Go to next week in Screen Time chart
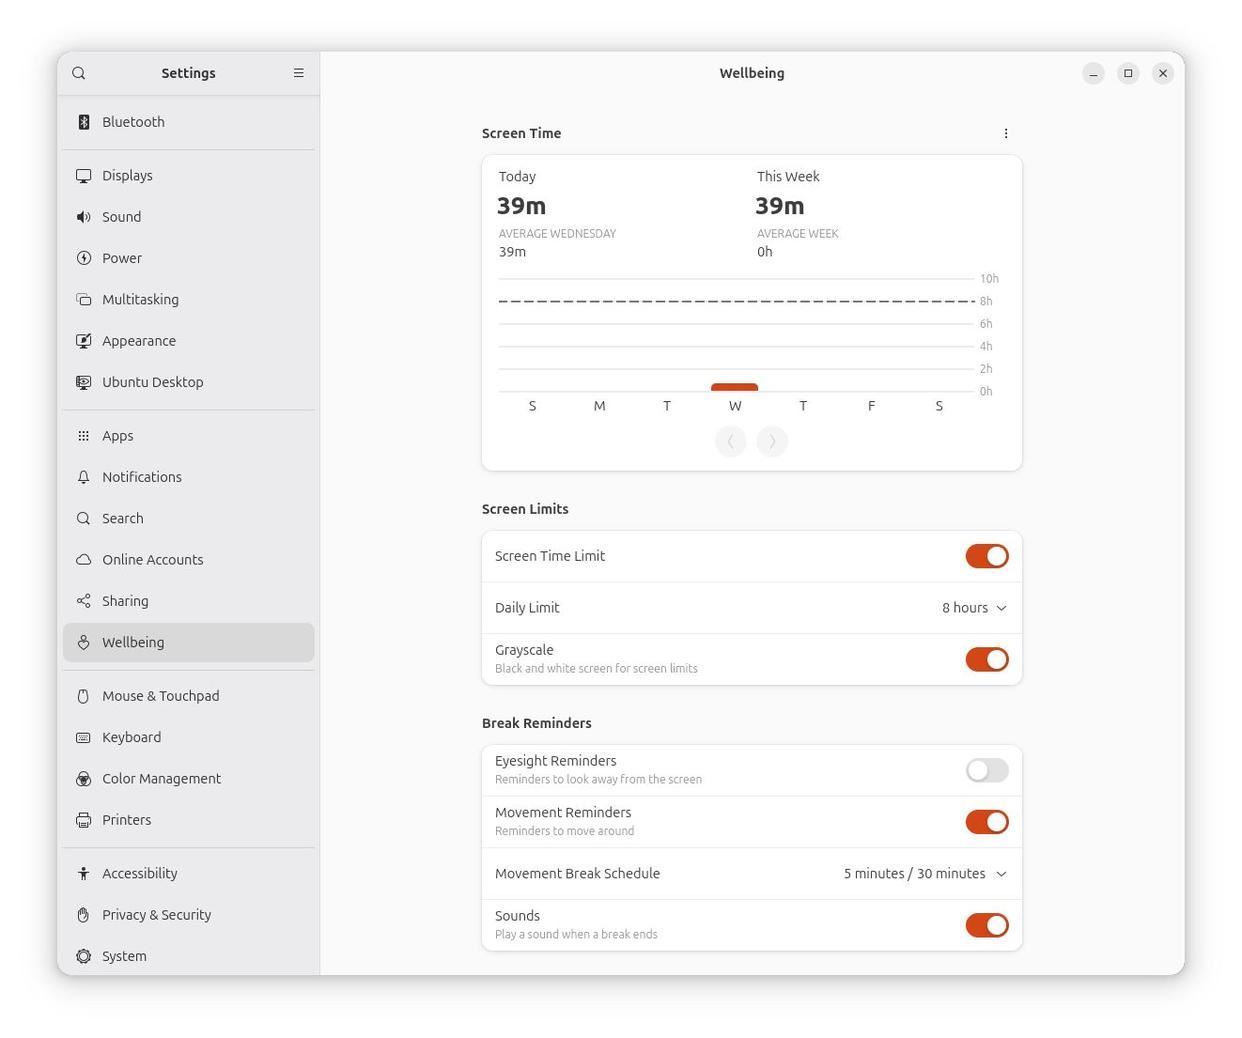This screenshot has width=1242, height=1038. [x=772, y=441]
